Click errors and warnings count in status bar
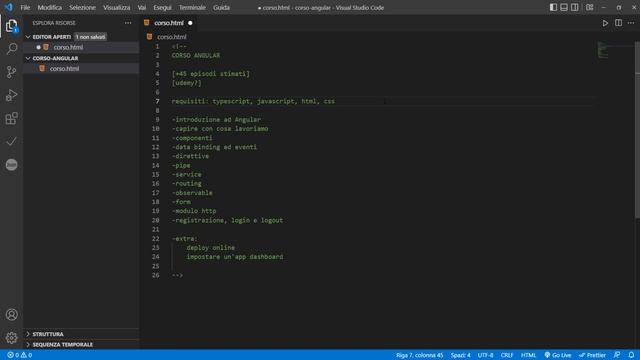Image resolution: width=640 pixels, height=360 pixels. [x=20, y=355]
